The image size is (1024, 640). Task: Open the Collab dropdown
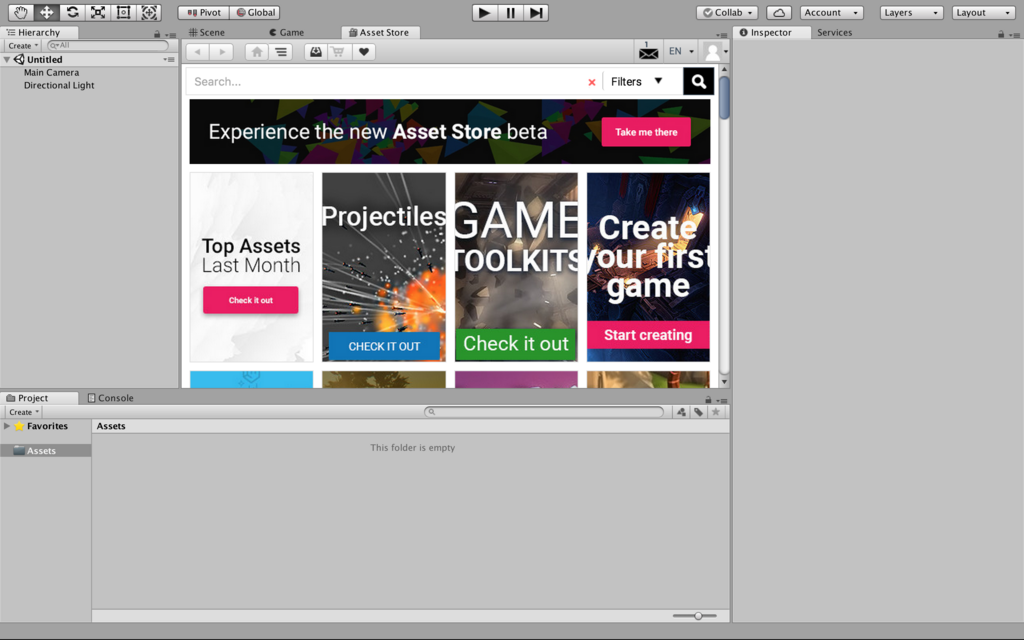(728, 12)
